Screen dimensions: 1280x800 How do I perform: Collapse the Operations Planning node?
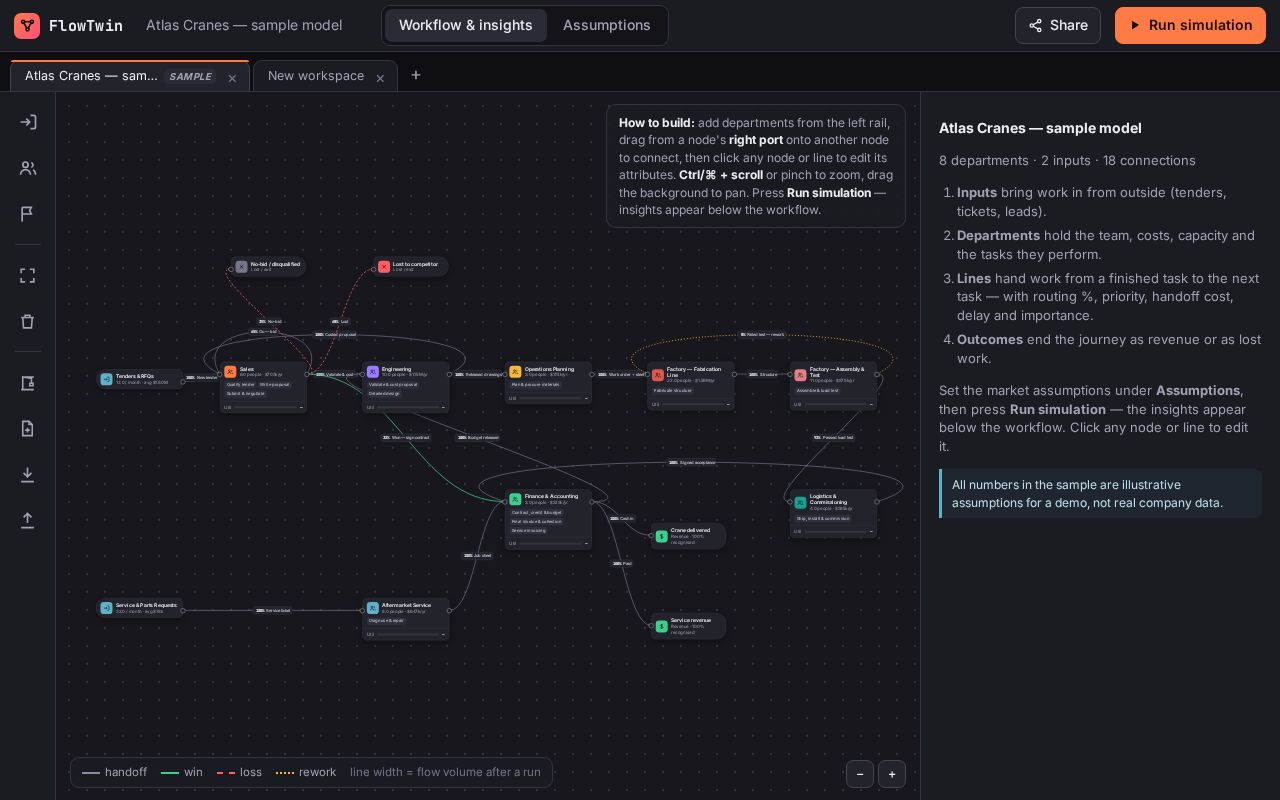tap(587, 398)
